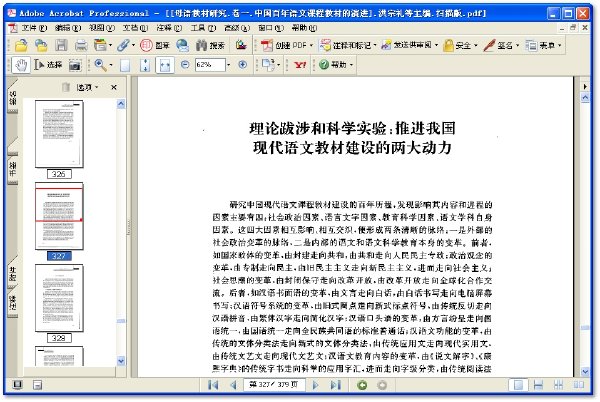Click the zoom in plus button
This screenshot has height=402, width=600.
243,65
